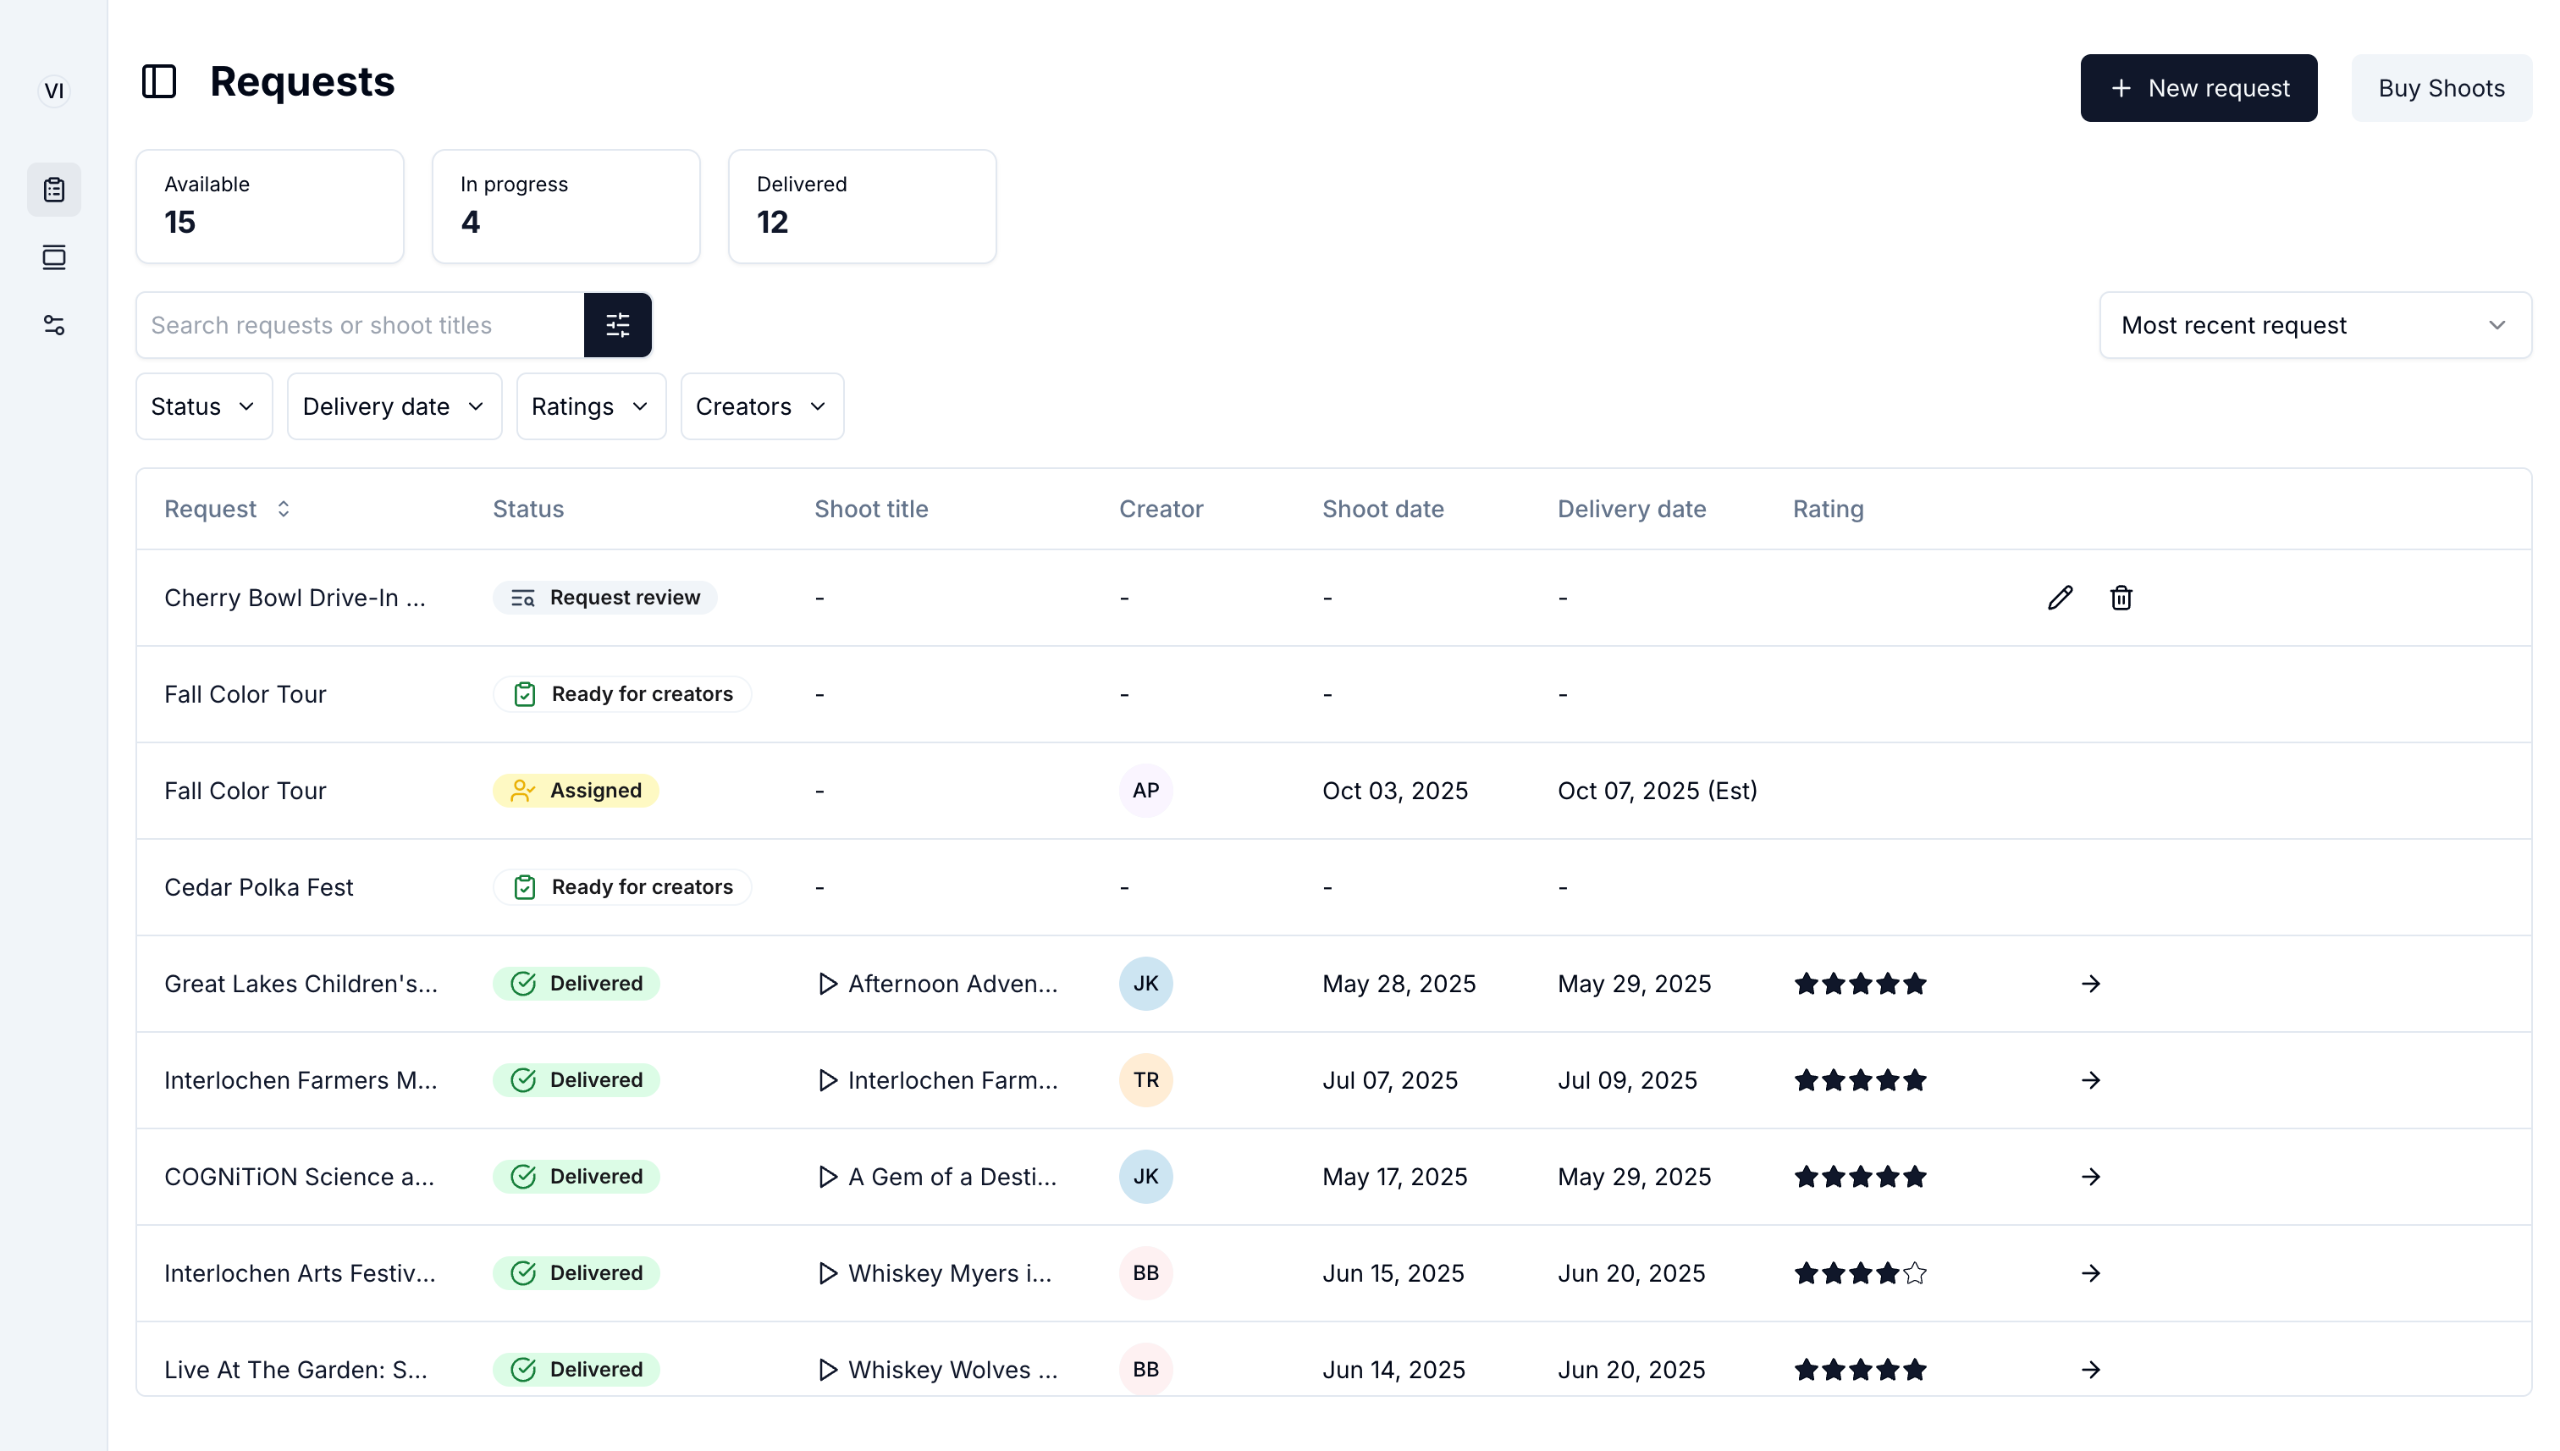
Task: Open details arrow for Interlochen Farmers Market row
Action: click(x=2090, y=1081)
